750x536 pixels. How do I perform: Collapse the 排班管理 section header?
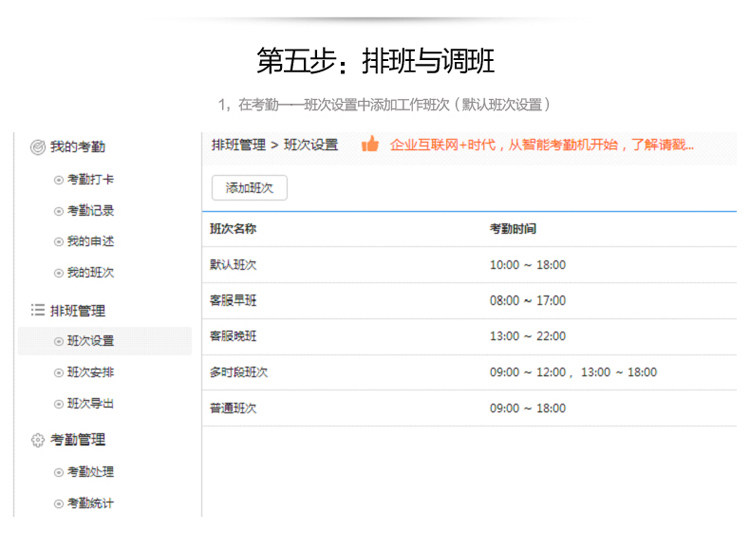[77, 311]
